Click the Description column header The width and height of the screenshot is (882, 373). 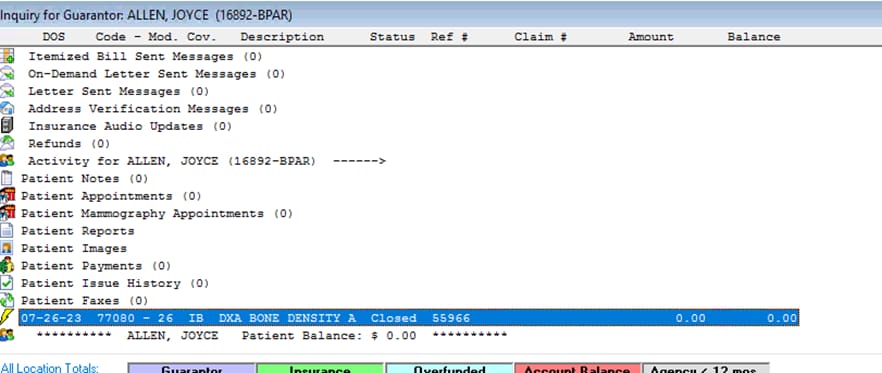click(x=282, y=37)
